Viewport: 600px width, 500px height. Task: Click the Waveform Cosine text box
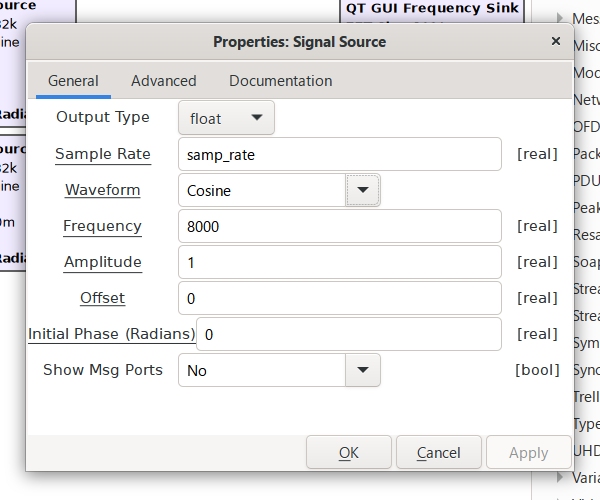click(262, 190)
